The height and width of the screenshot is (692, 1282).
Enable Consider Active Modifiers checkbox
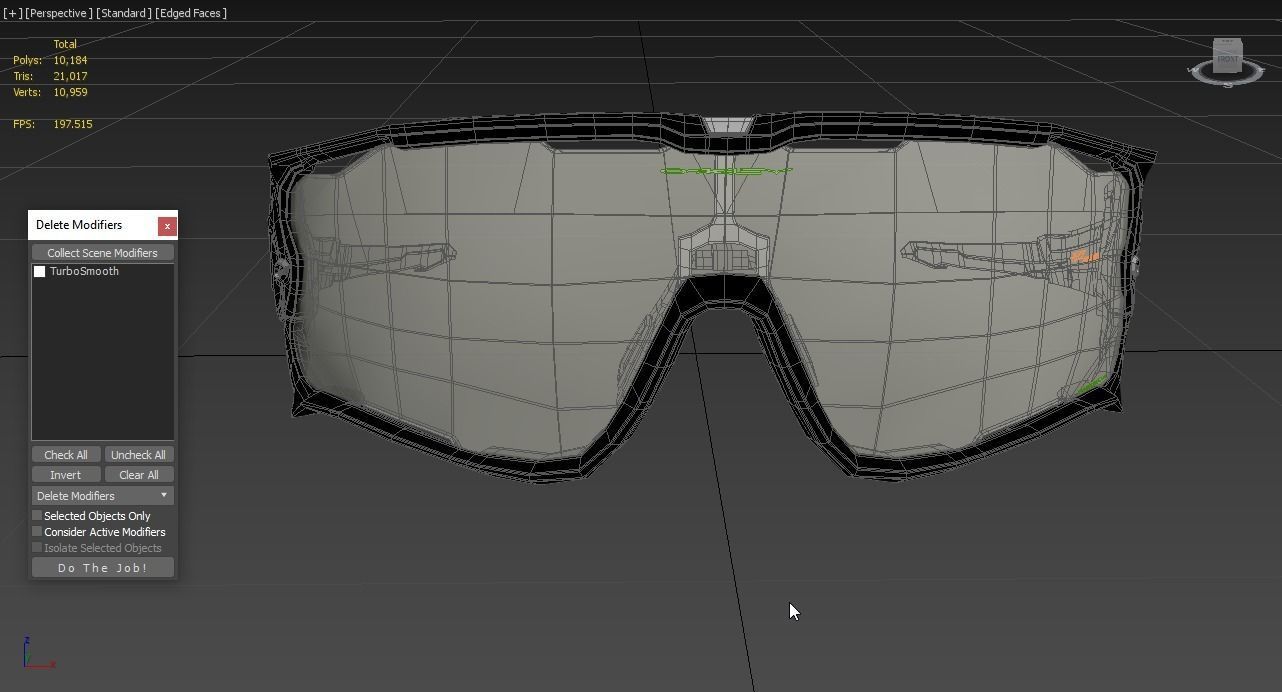click(x=37, y=532)
